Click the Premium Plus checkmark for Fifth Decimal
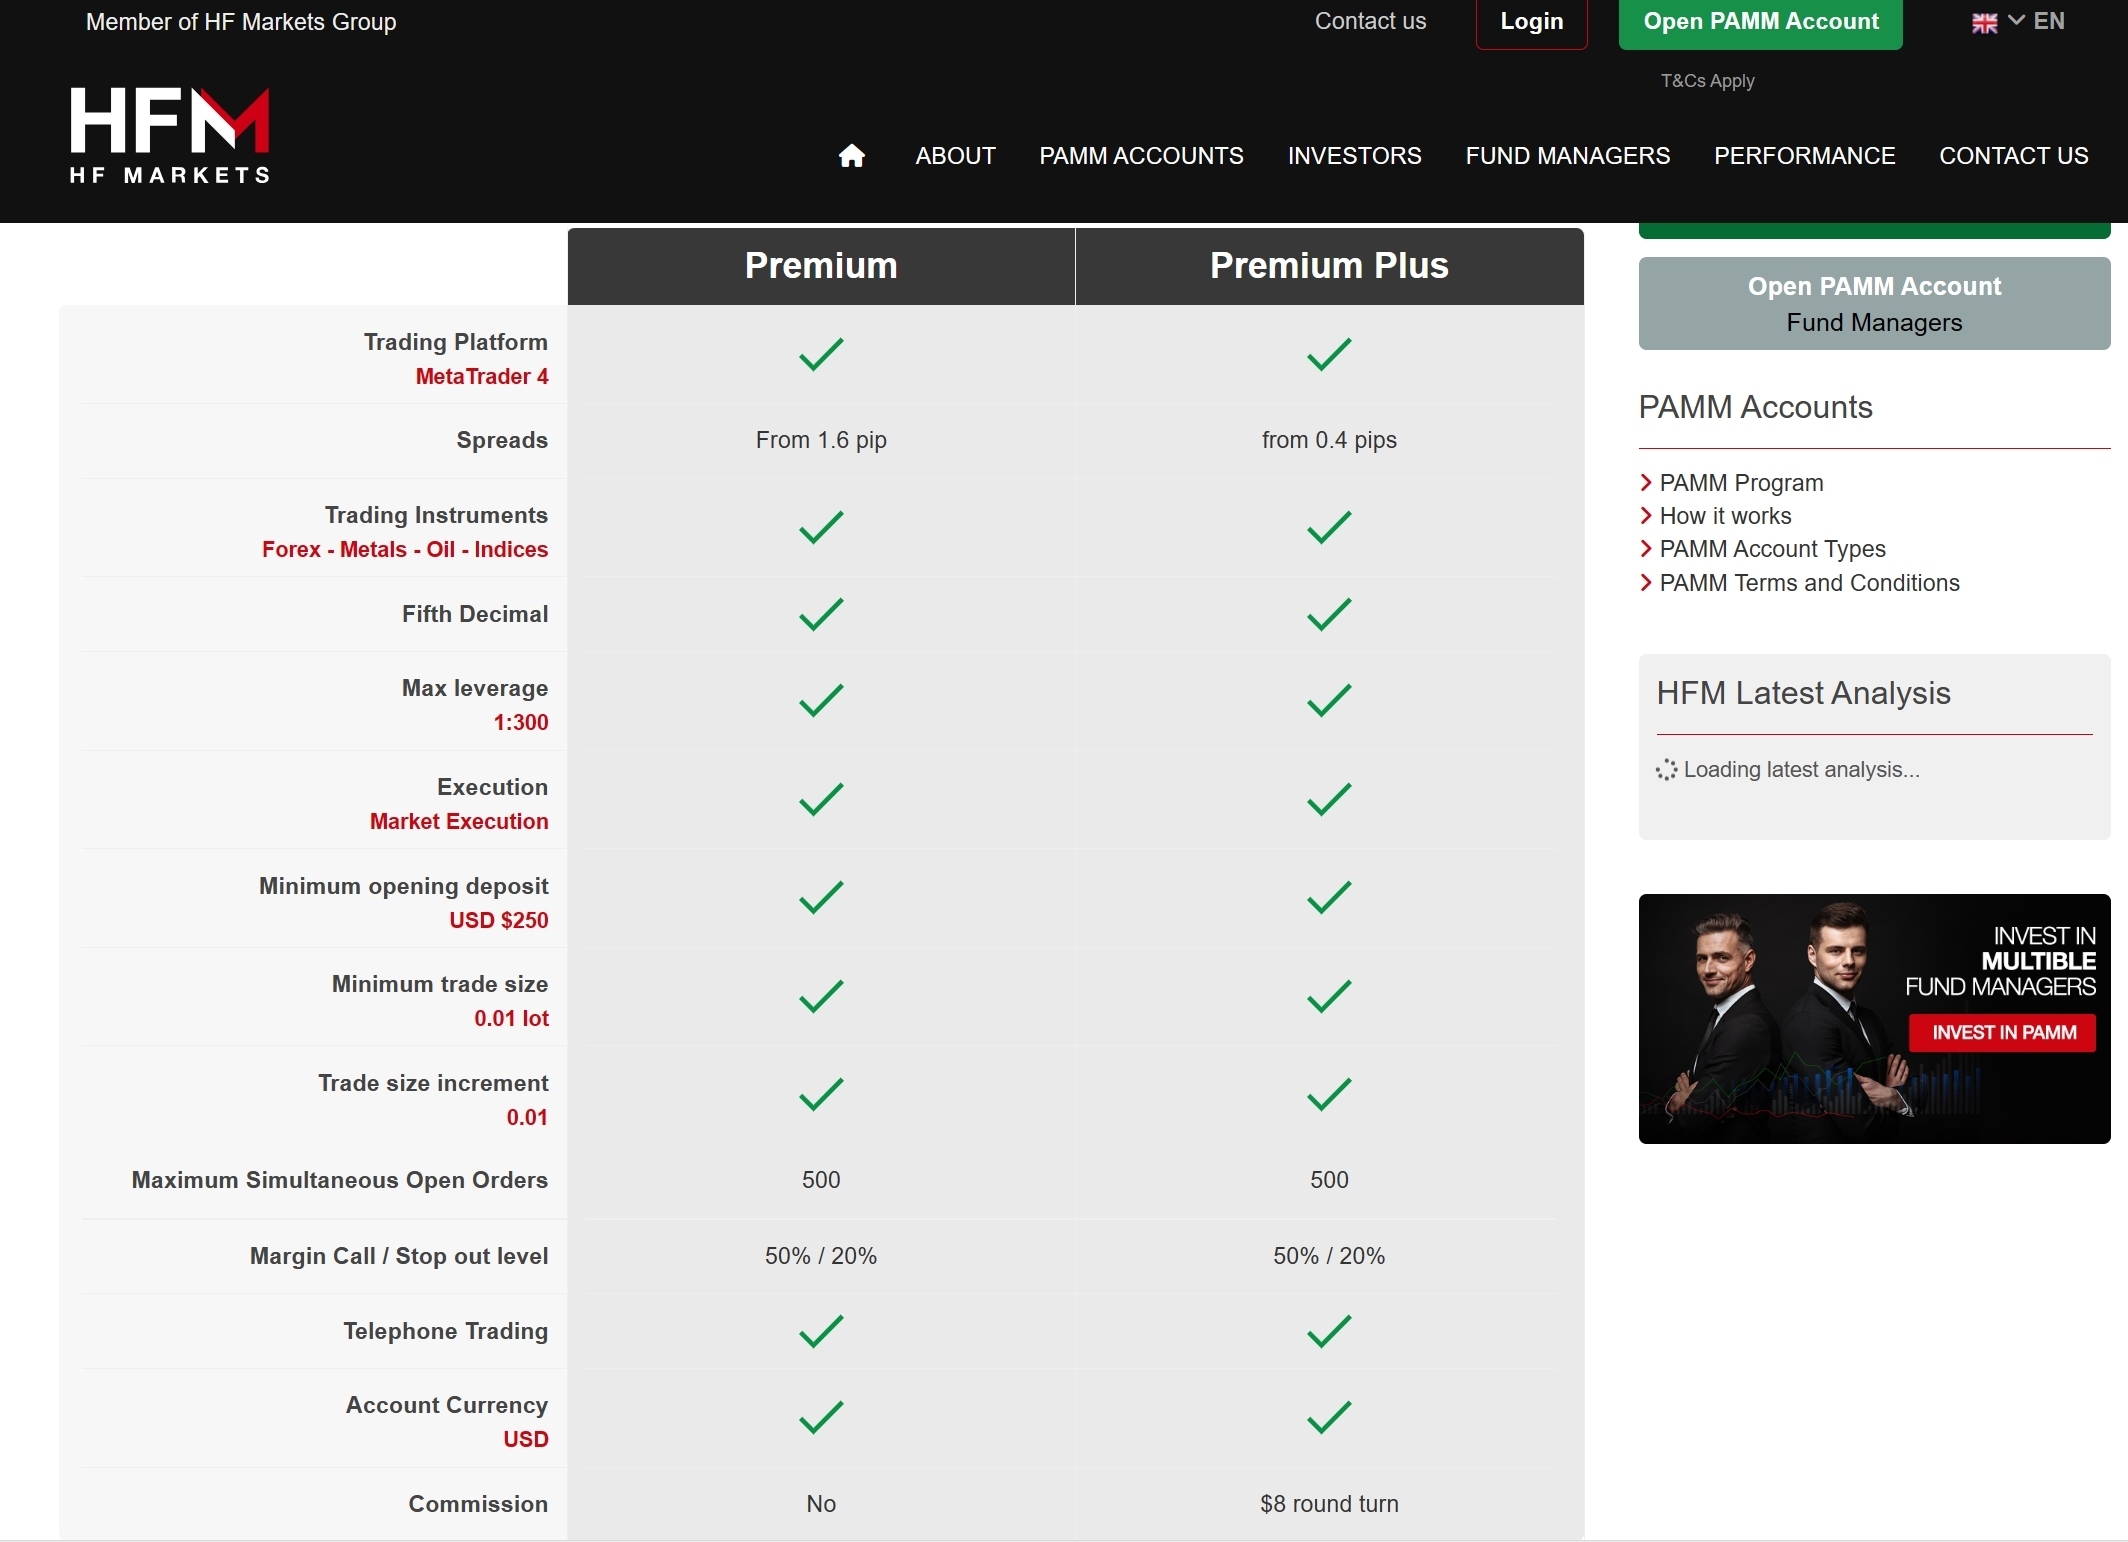The height and width of the screenshot is (1542, 2128). (1329, 614)
